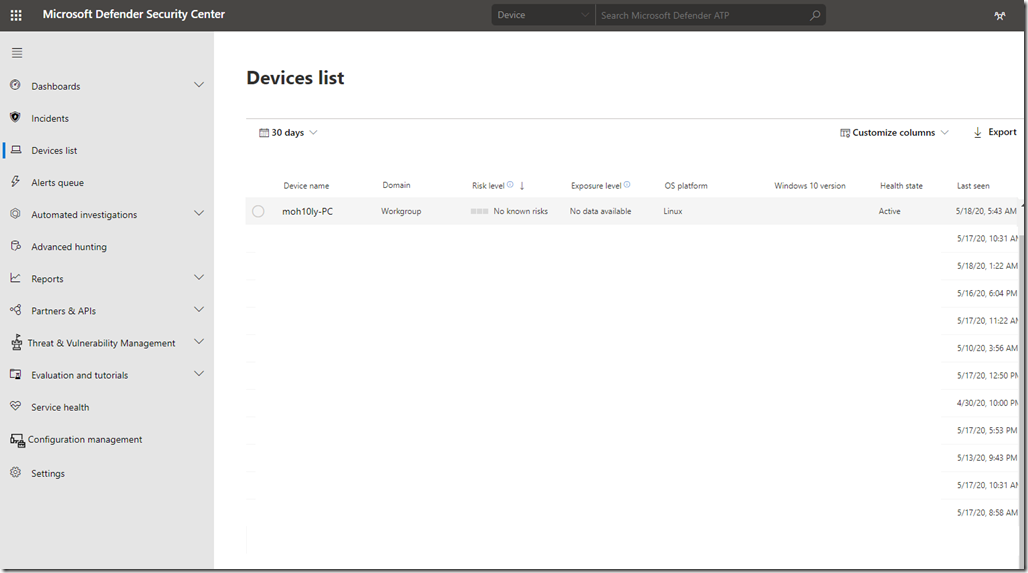Viewport: 1028px width, 573px height.
Task: Open Configuration management in the sidebar
Action: (85, 440)
